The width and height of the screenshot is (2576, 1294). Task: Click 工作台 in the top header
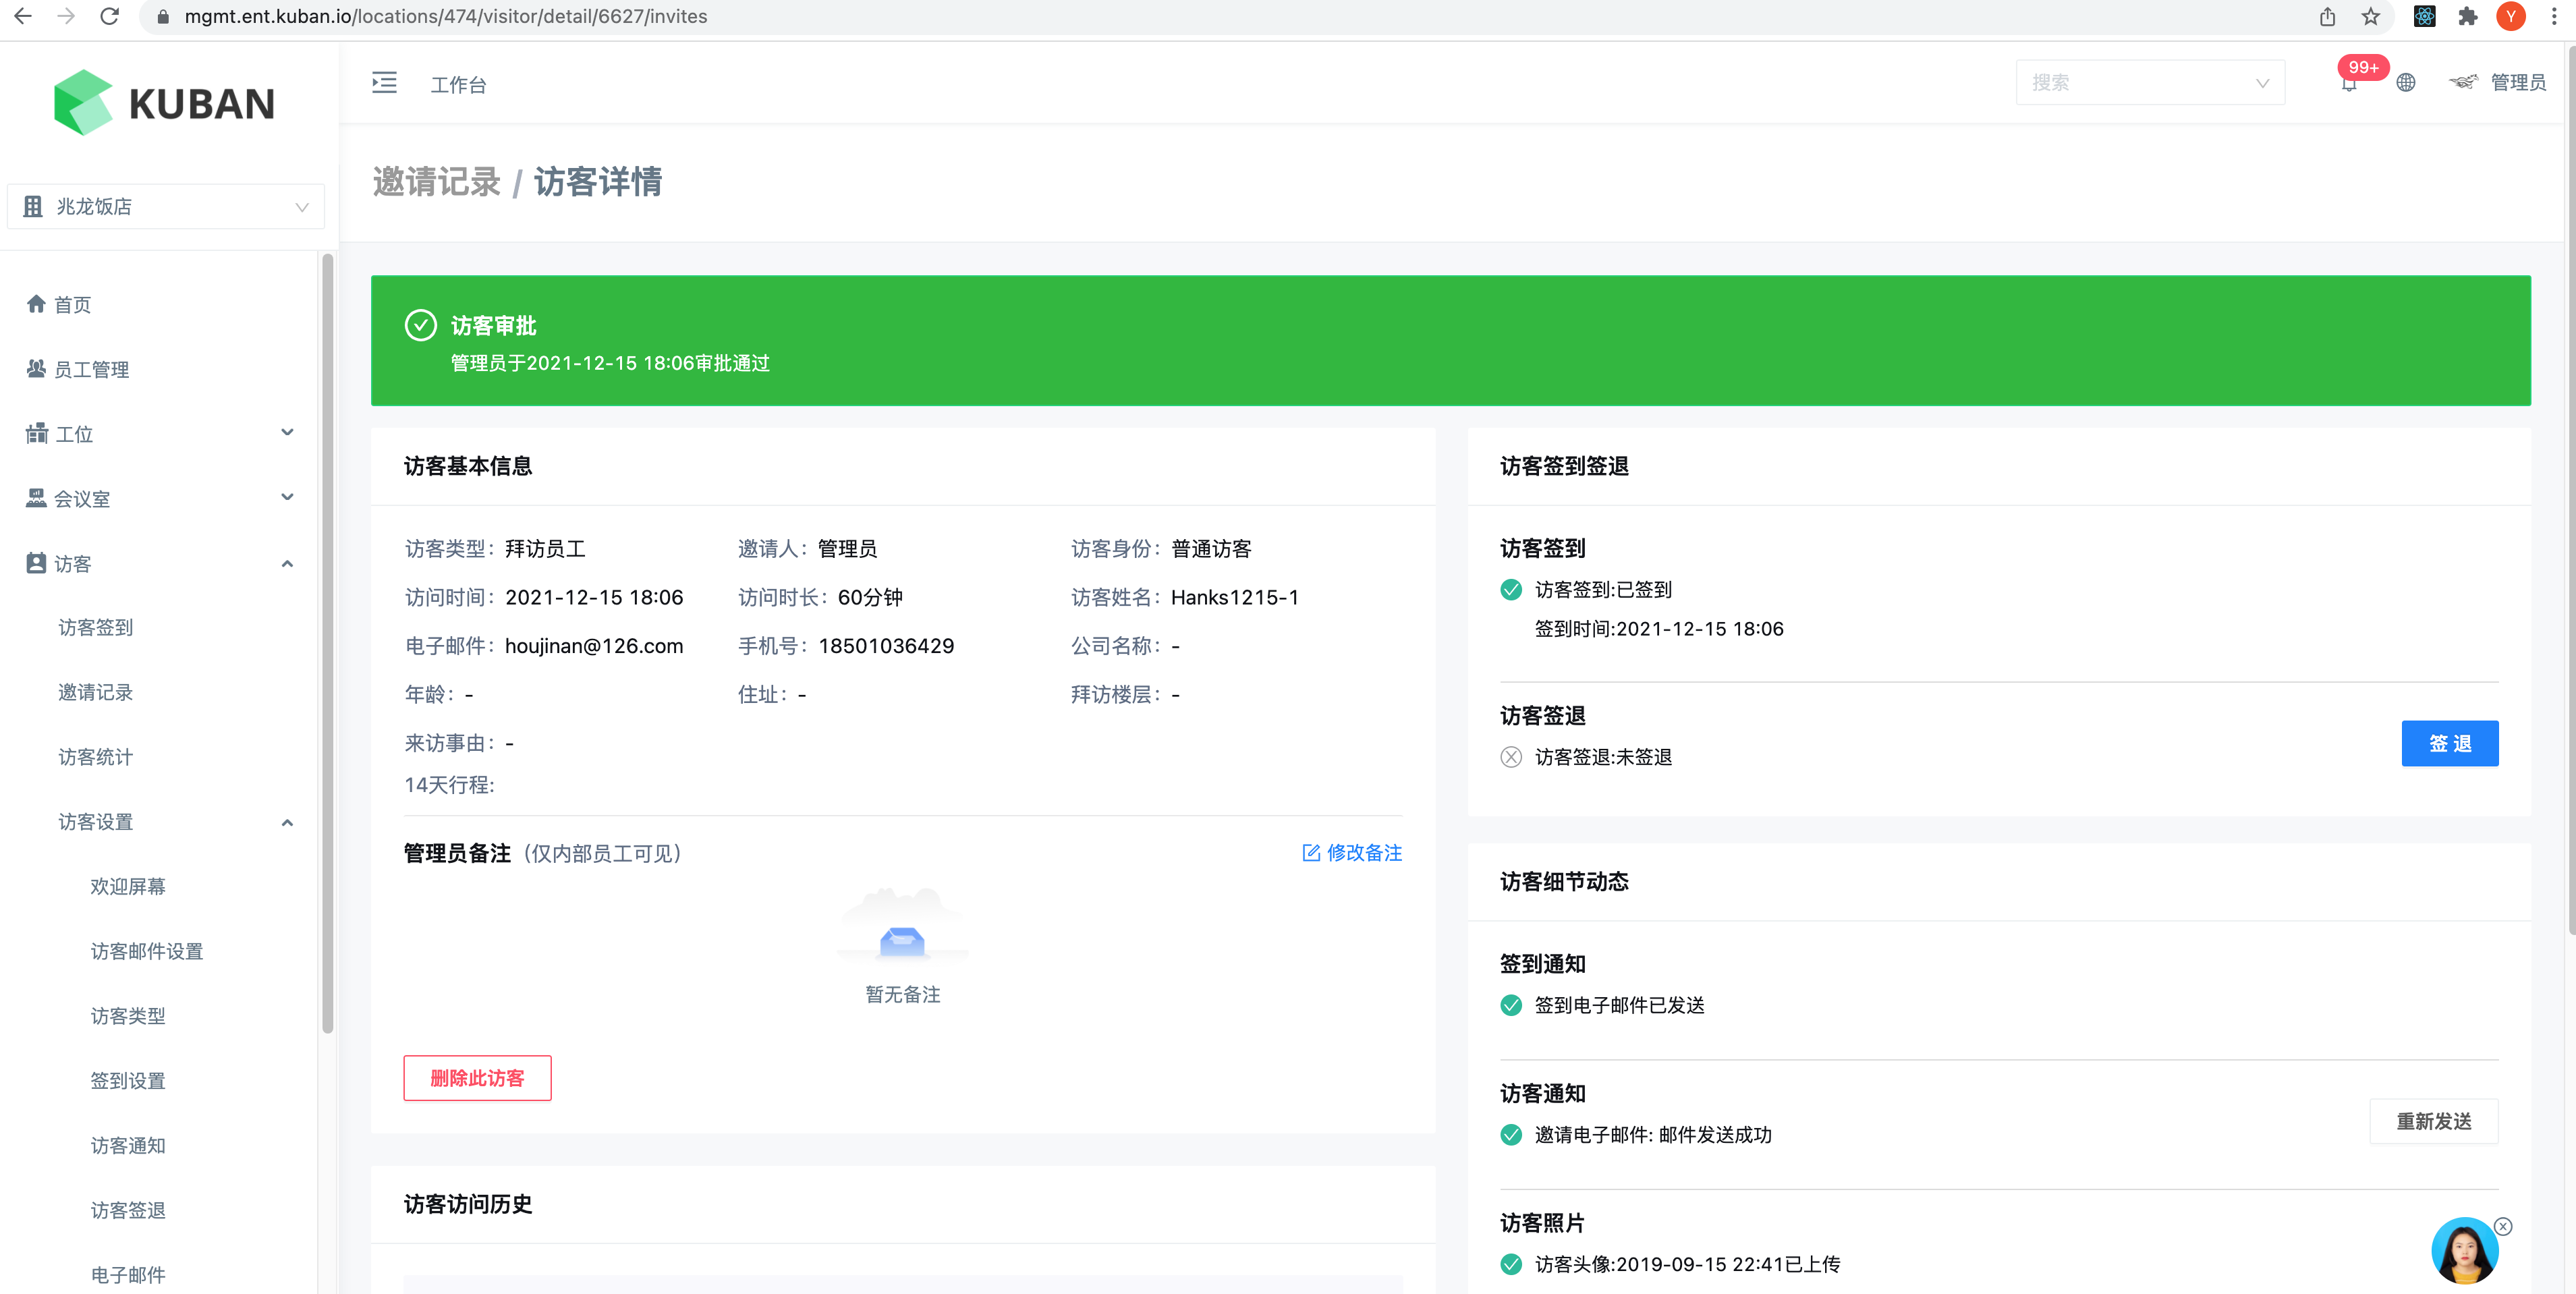click(458, 84)
